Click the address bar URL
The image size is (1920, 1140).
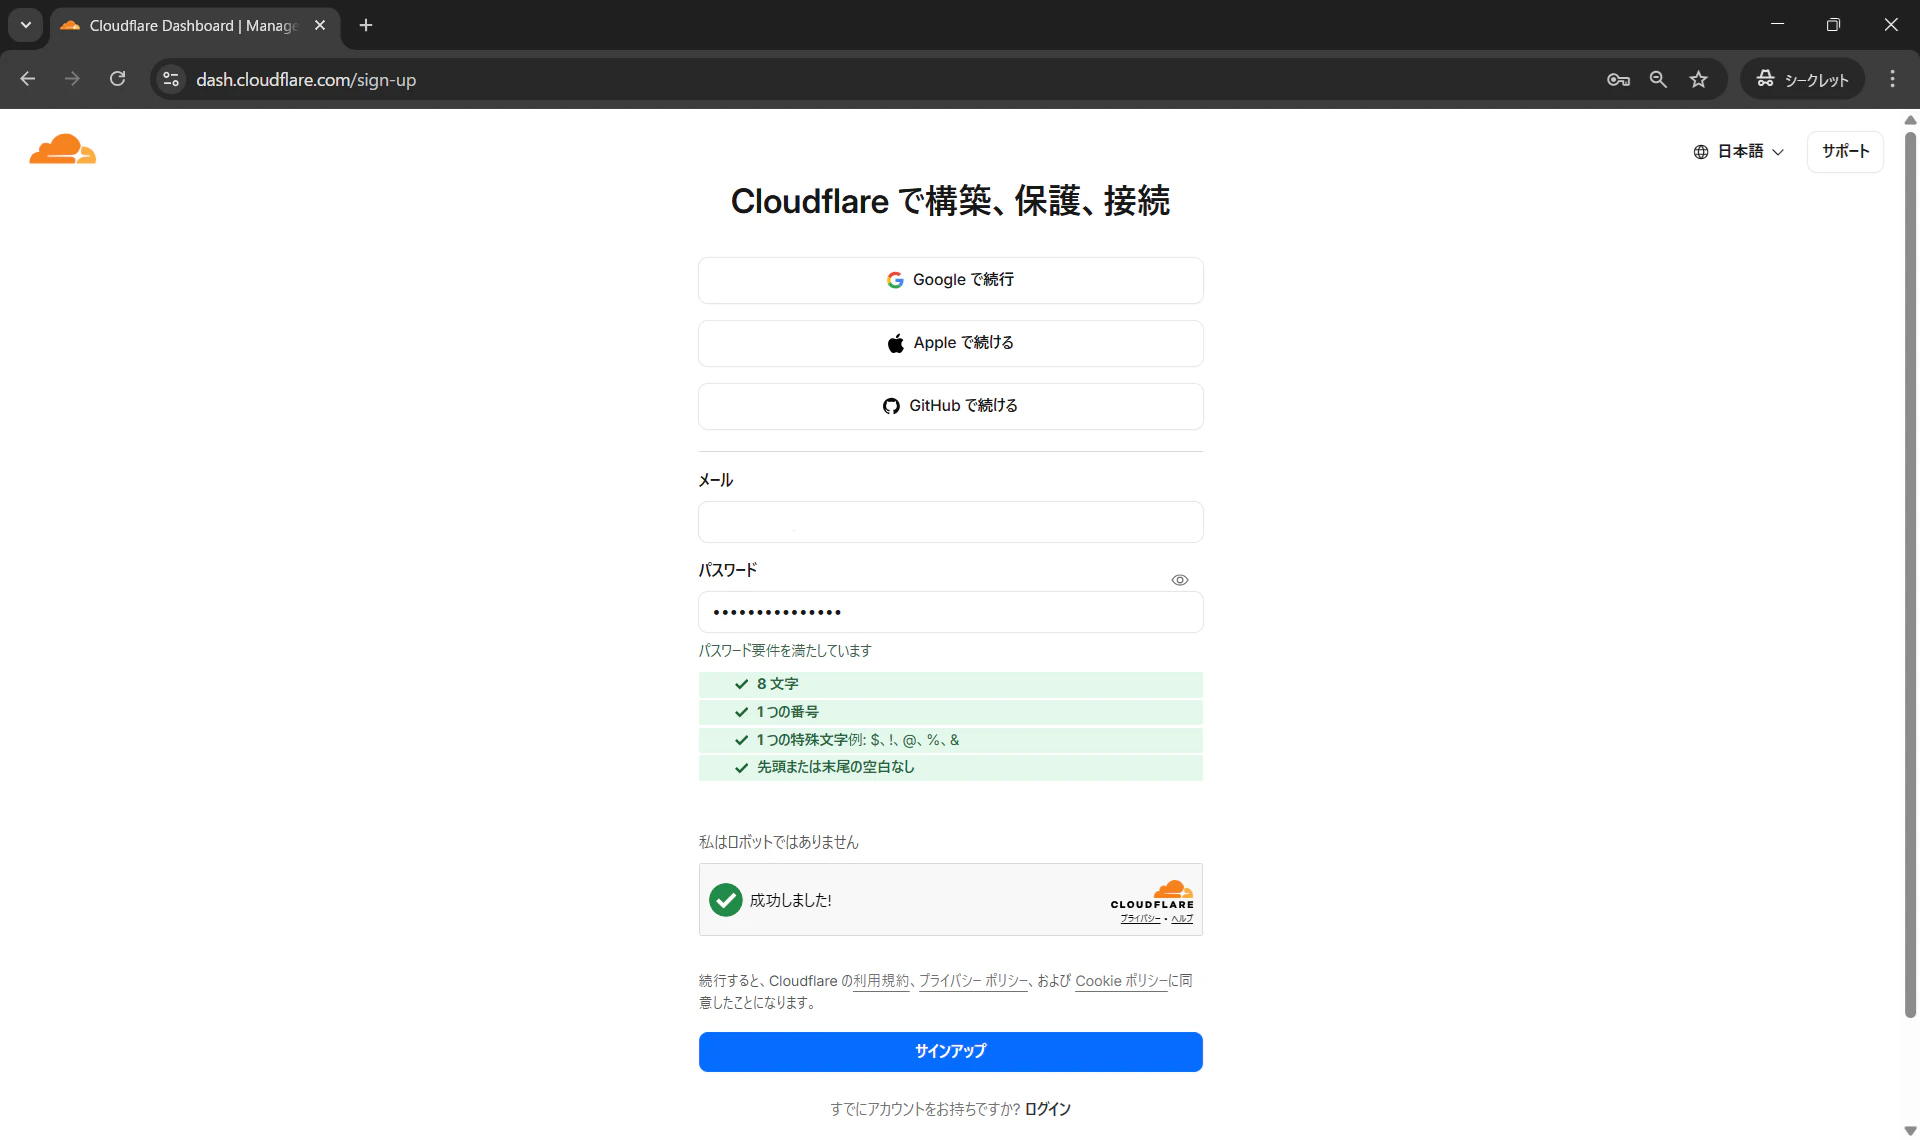click(x=306, y=80)
